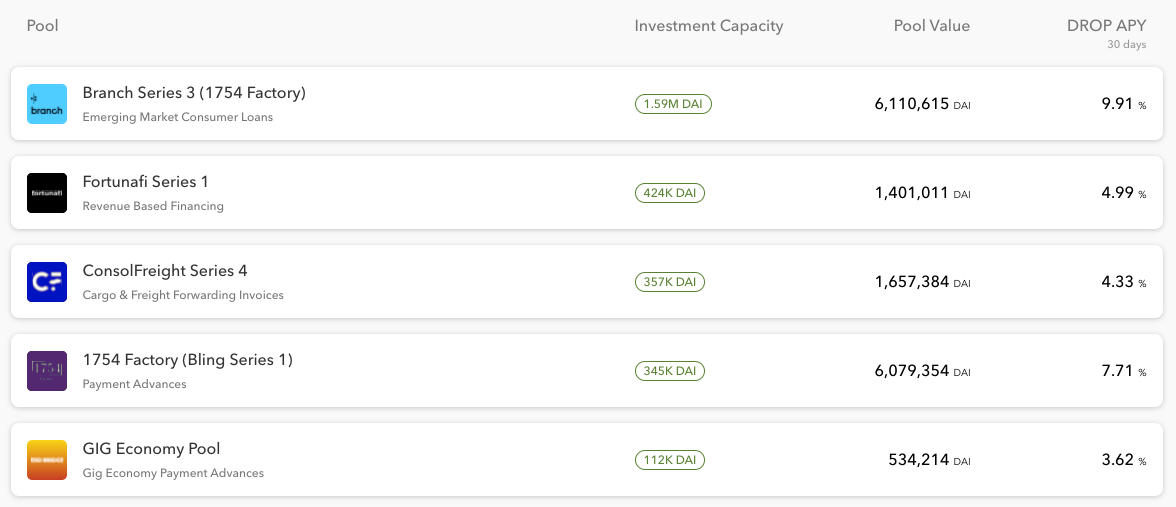Open Branch Series 3 (1754 Factory) pool
The width and height of the screenshot is (1176, 507).
194,93
